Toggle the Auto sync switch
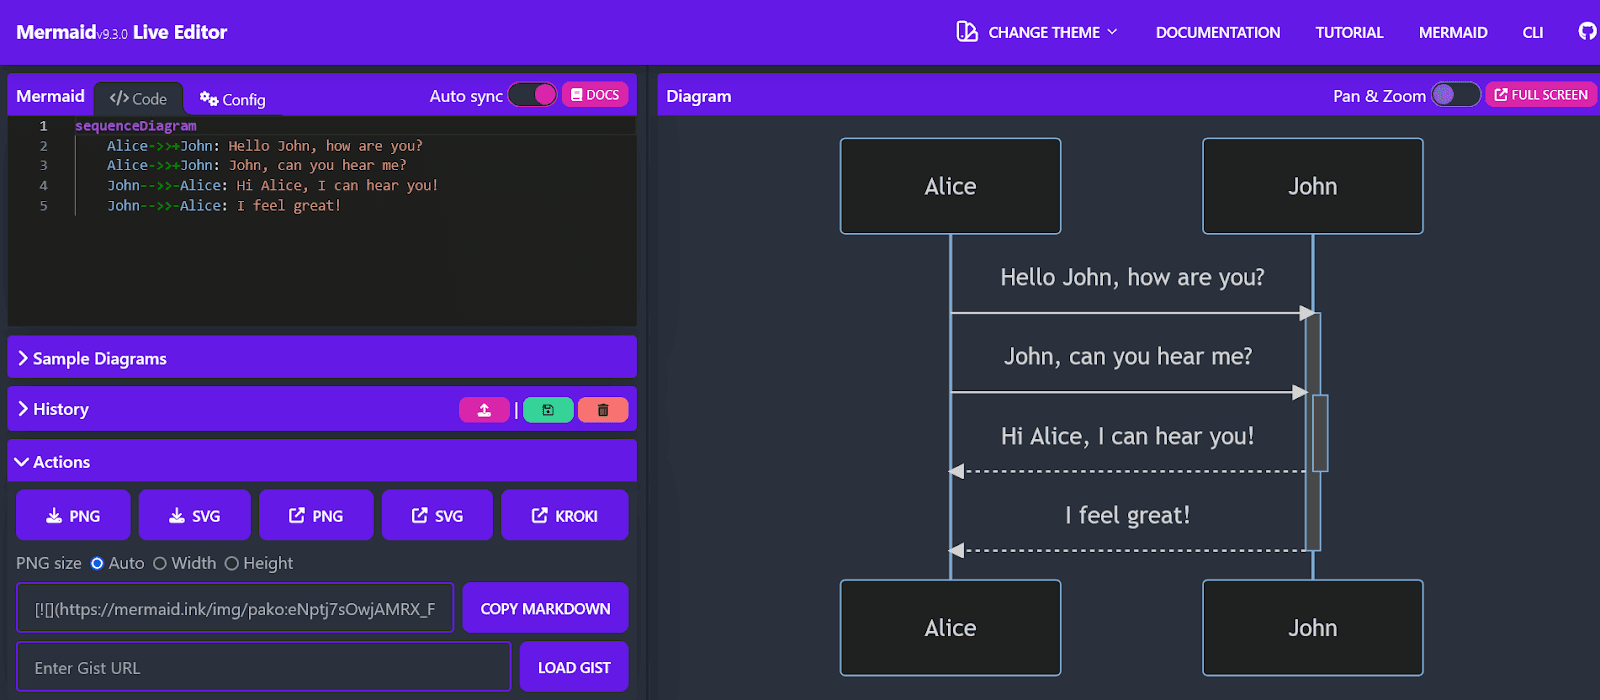The height and width of the screenshot is (700, 1600). pos(532,95)
